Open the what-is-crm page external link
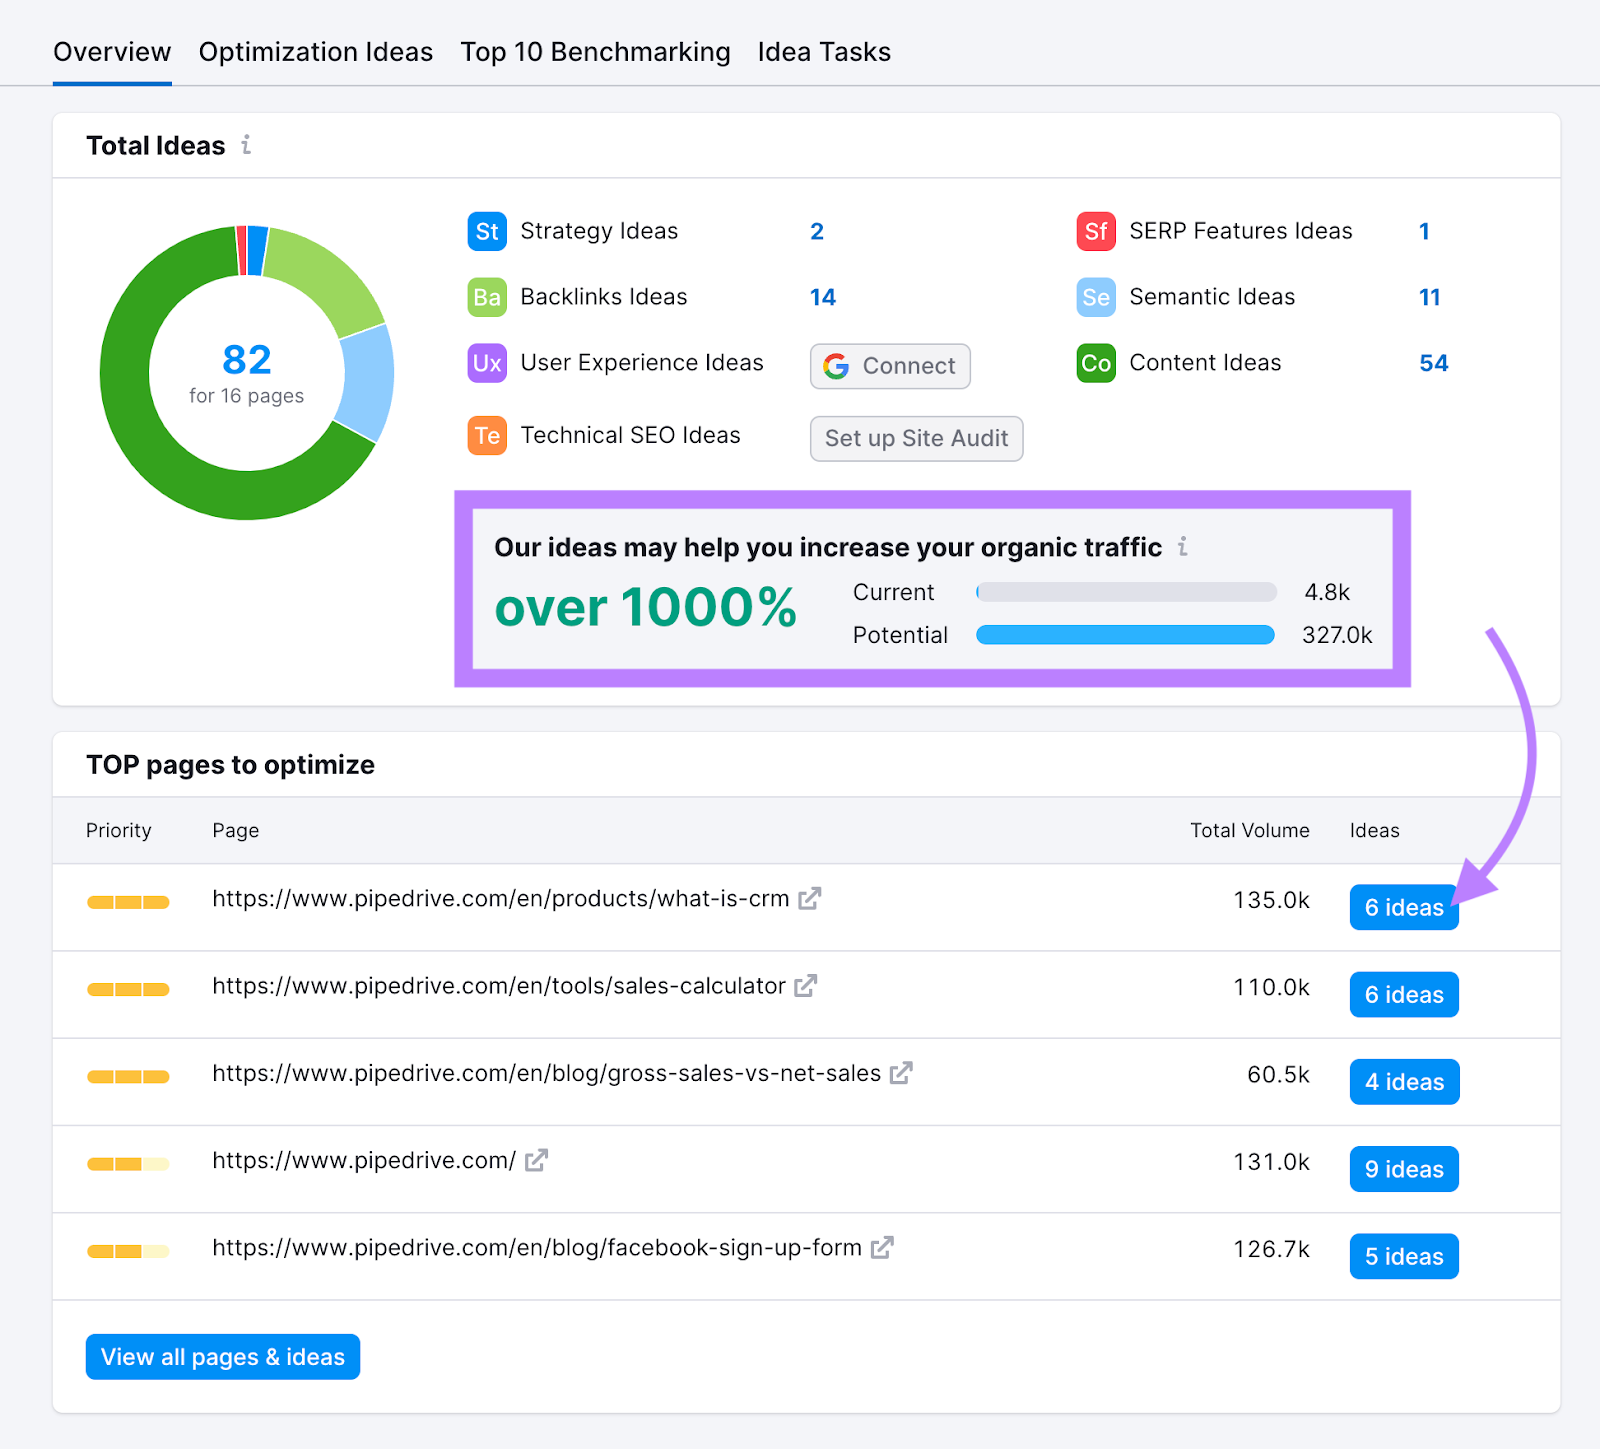1600x1449 pixels. (x=808, y=899)
